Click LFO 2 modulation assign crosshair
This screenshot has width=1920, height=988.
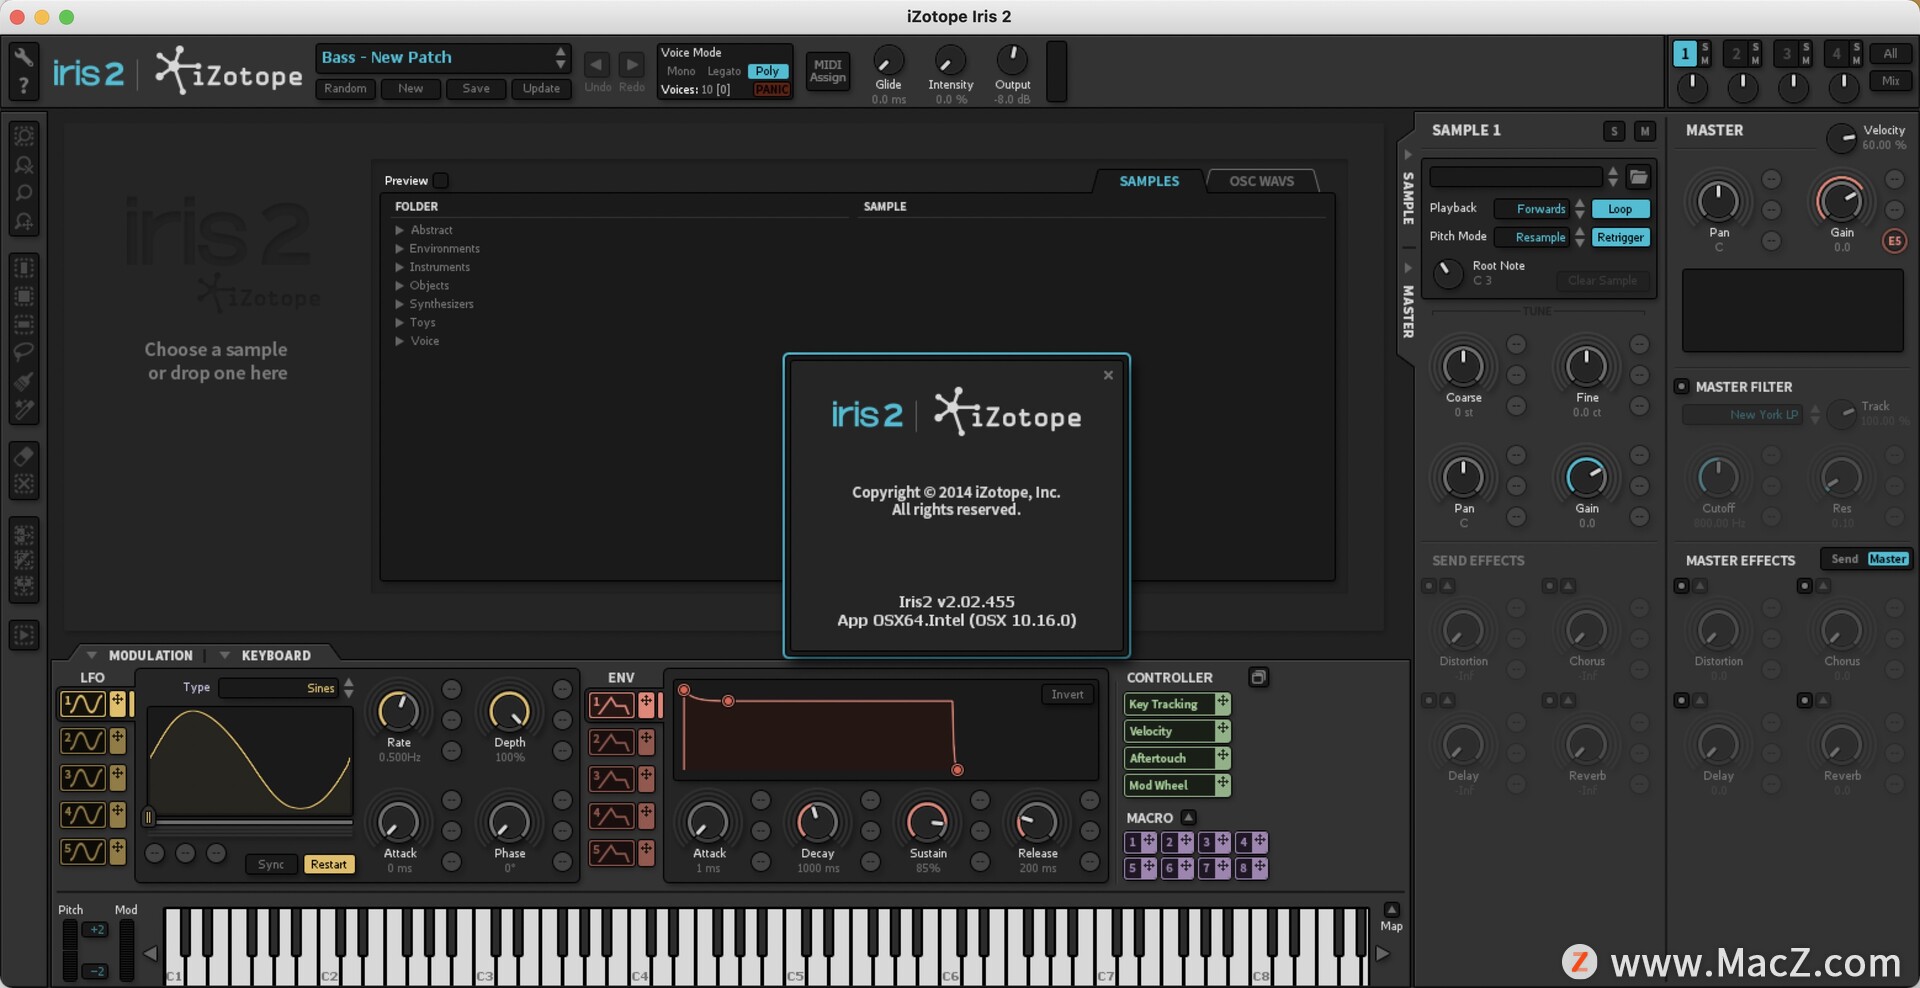point(117,740)
